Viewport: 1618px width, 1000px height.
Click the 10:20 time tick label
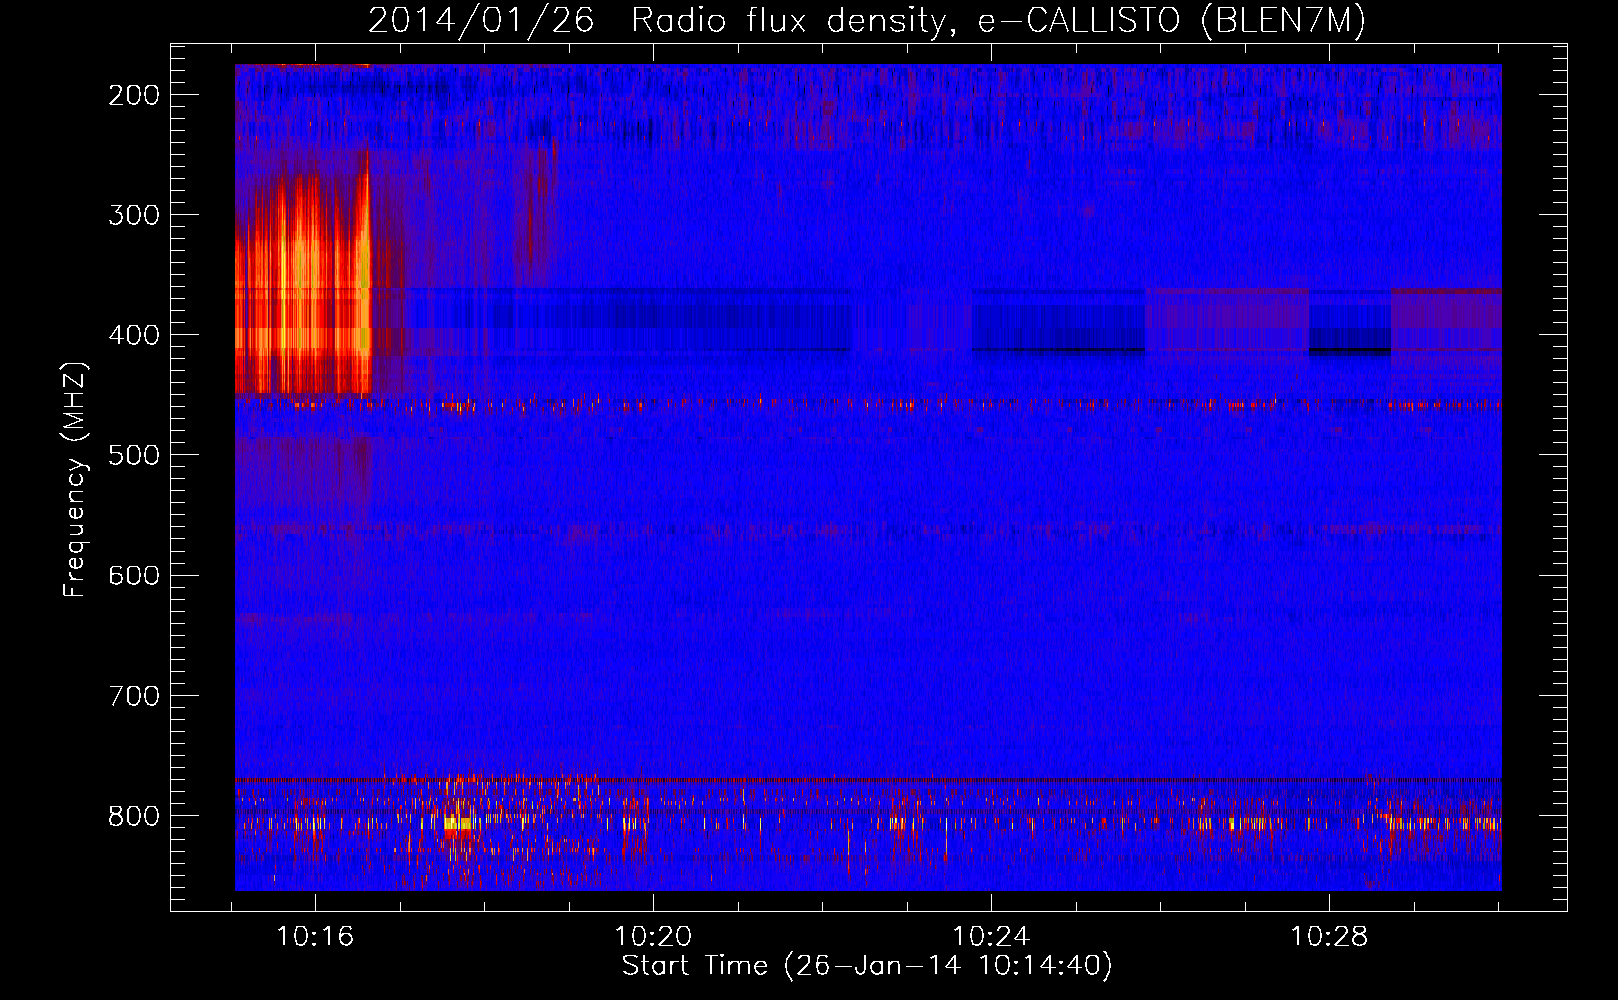(x=653, y=937)
